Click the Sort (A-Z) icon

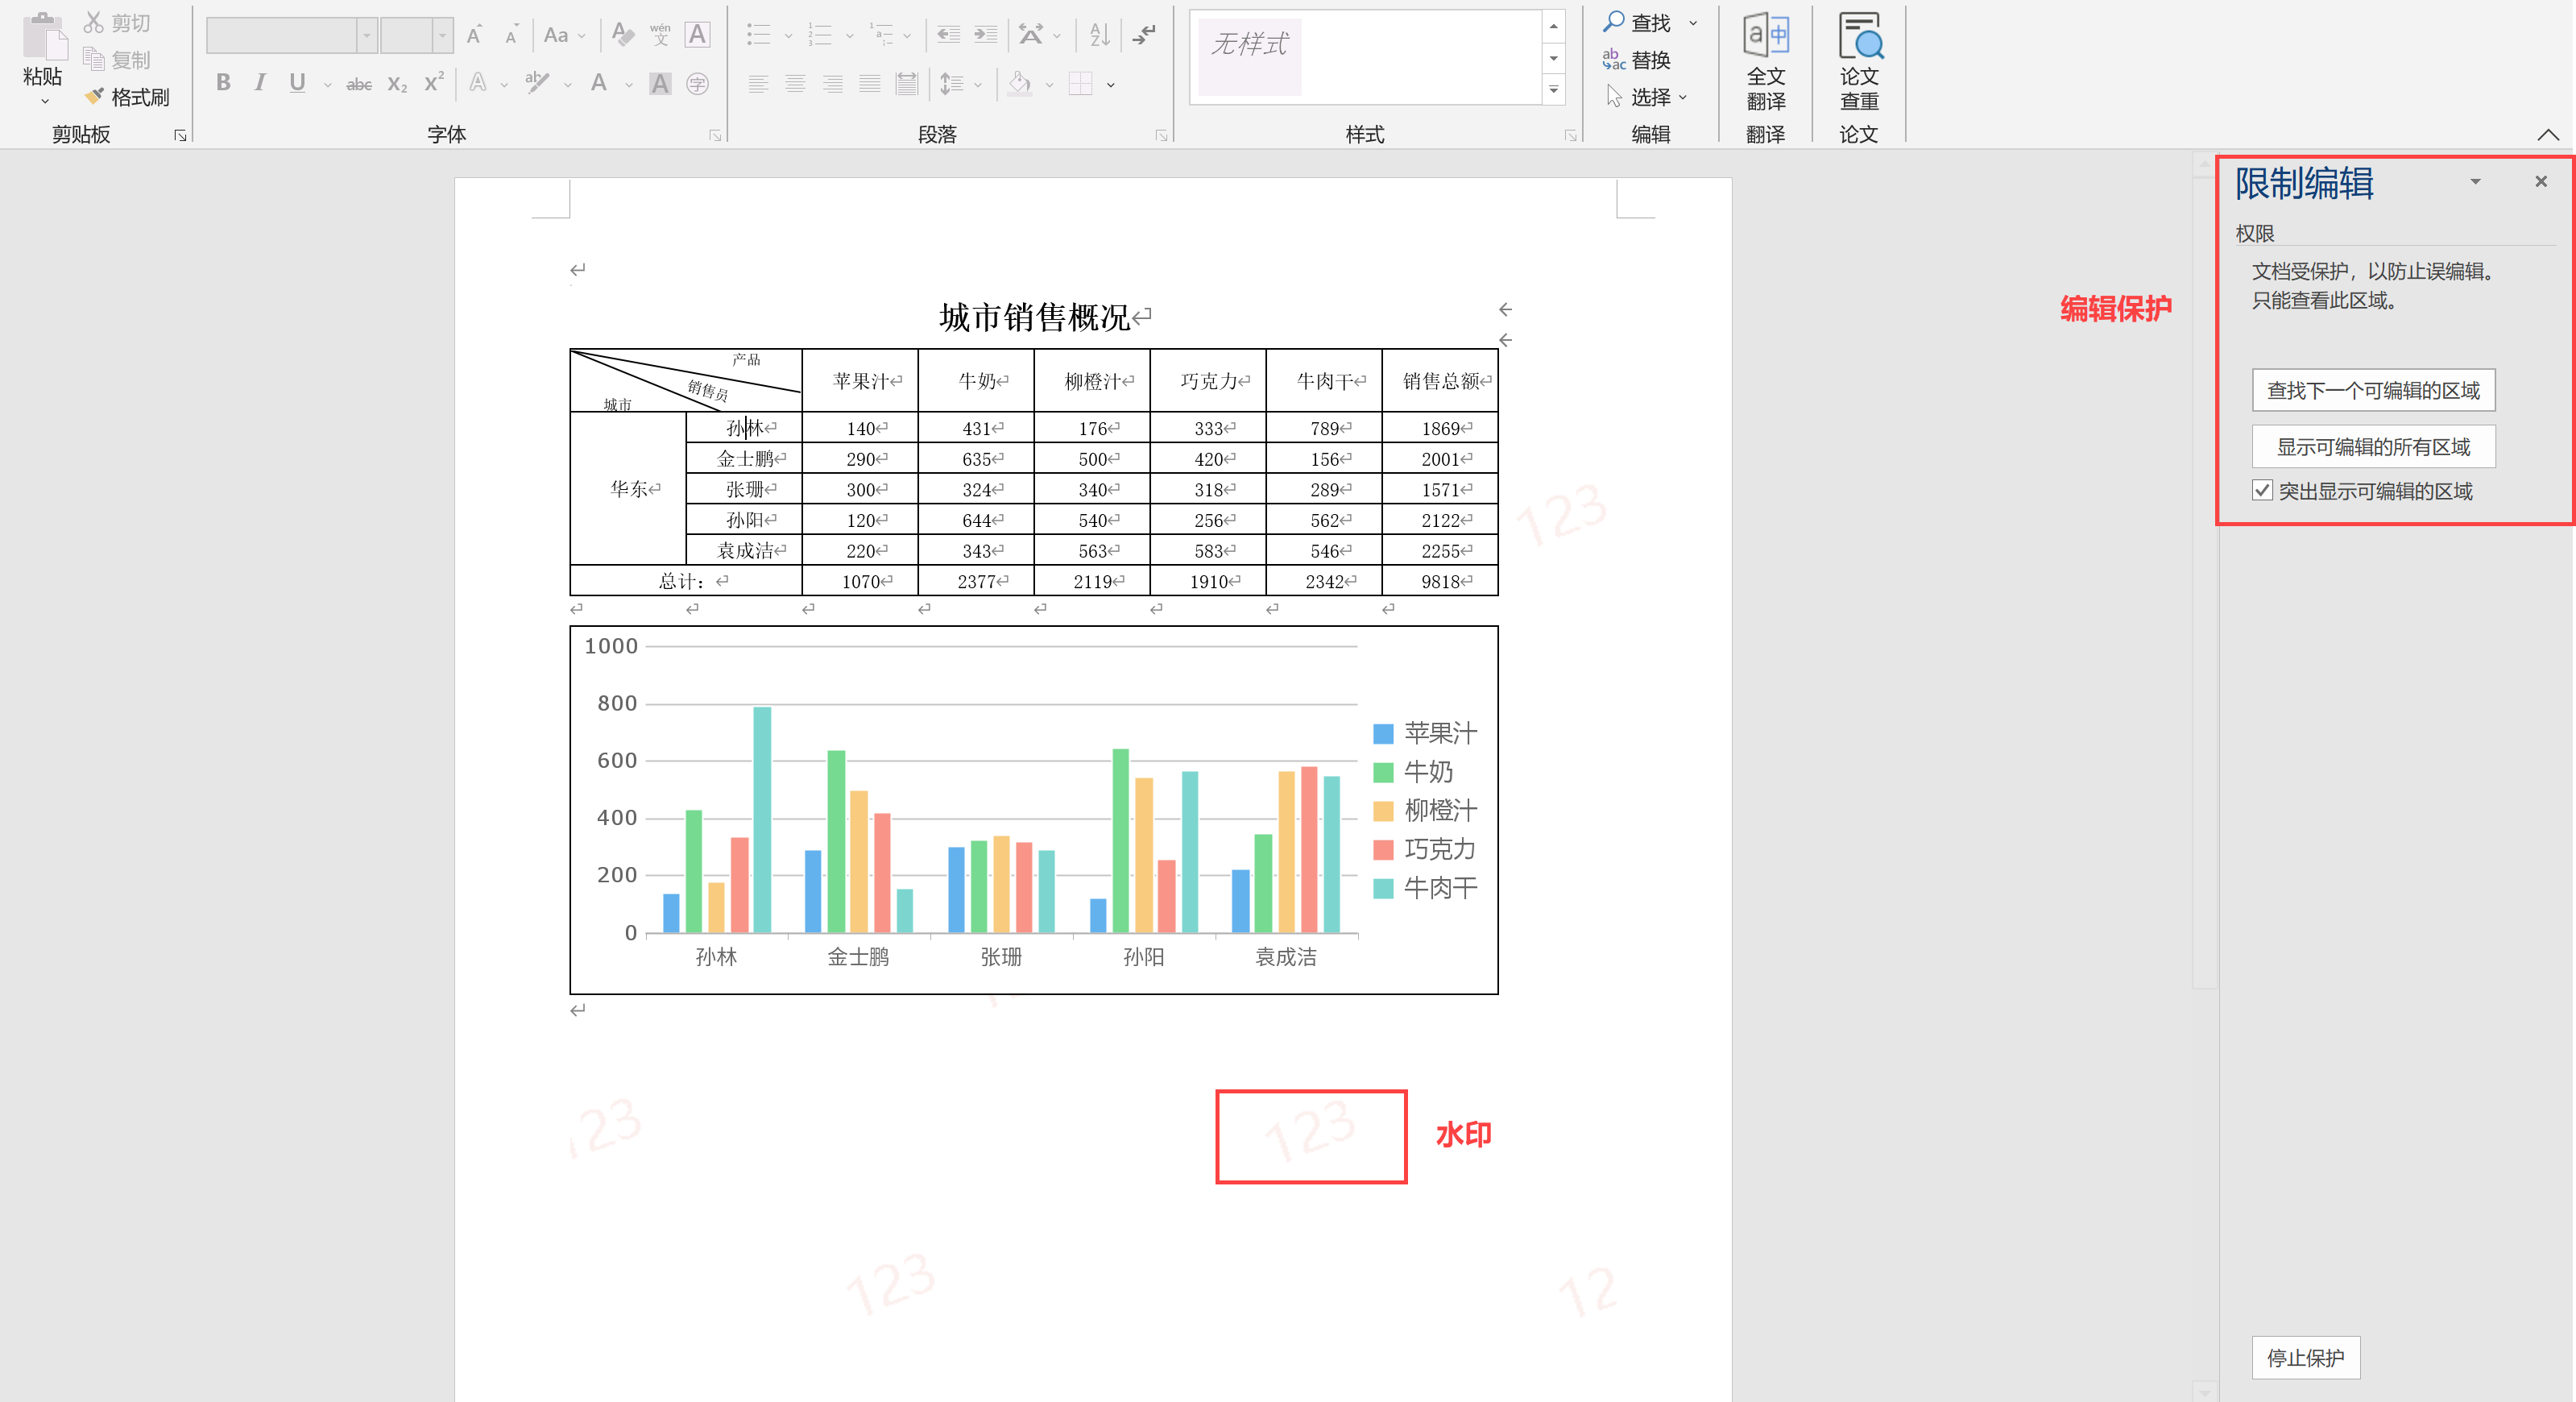[x=1100, y=35]
